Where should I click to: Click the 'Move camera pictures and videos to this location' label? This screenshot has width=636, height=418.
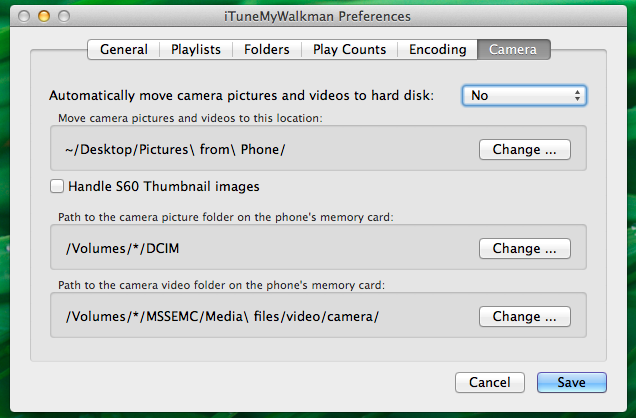click(190, 118)
